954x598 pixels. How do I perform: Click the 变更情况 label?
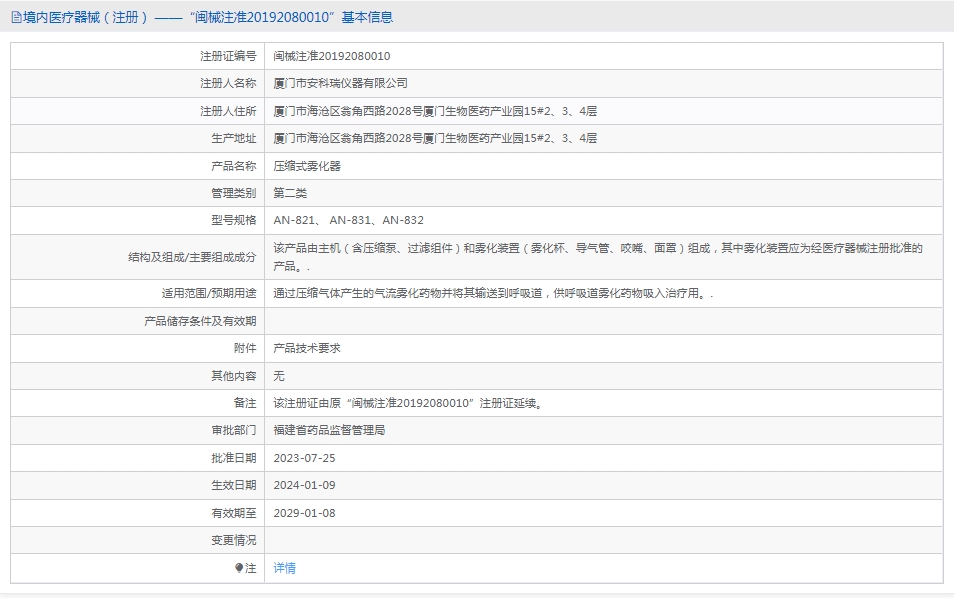point(234,540)
